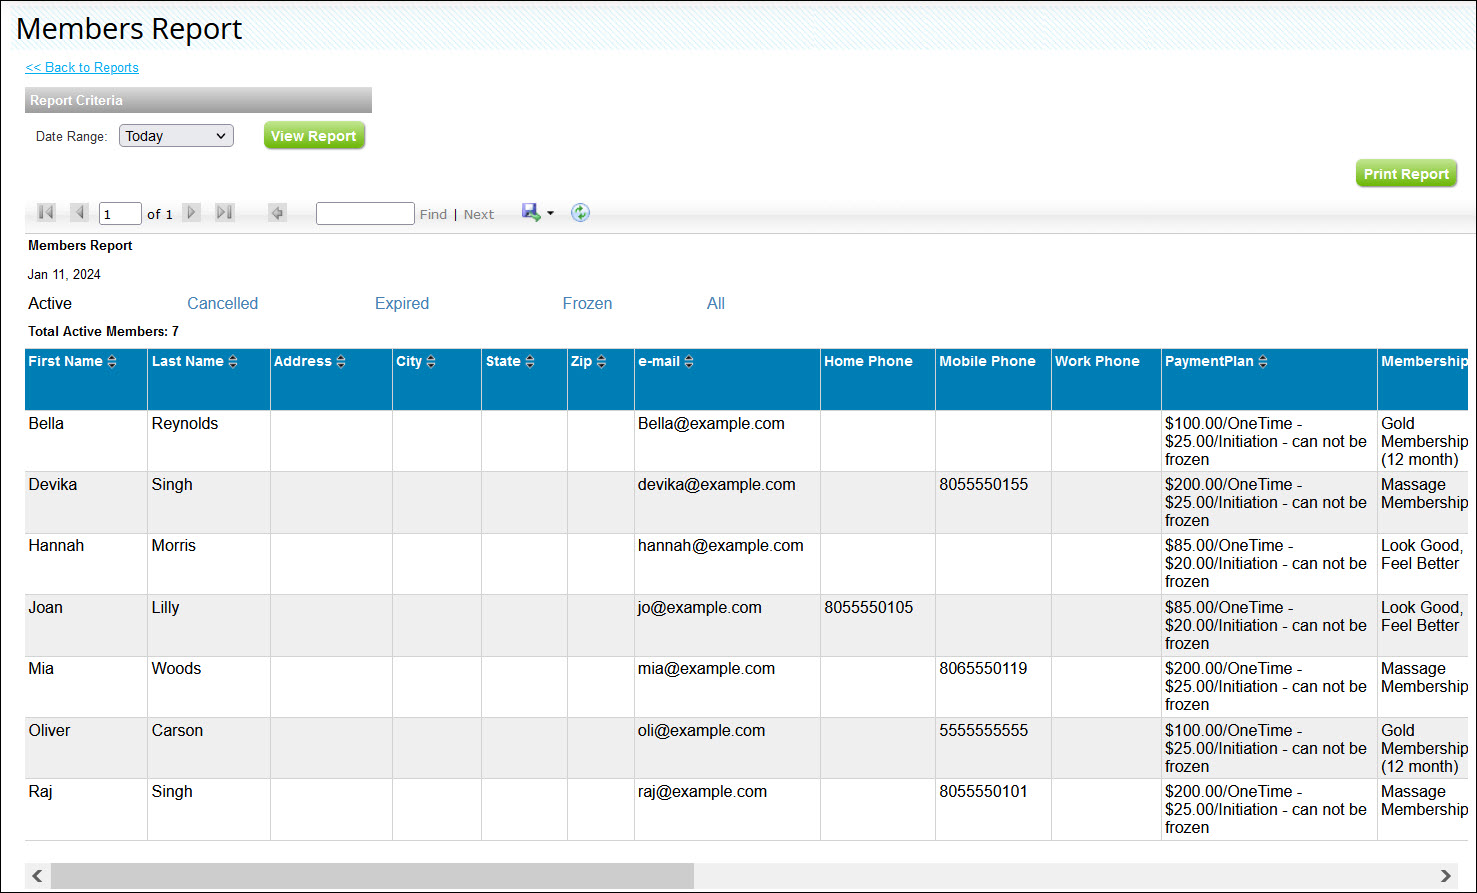The width and height of the screenshot is (1477, 893).
Task: Click the next page arrow icon
Action: (192, 213)
